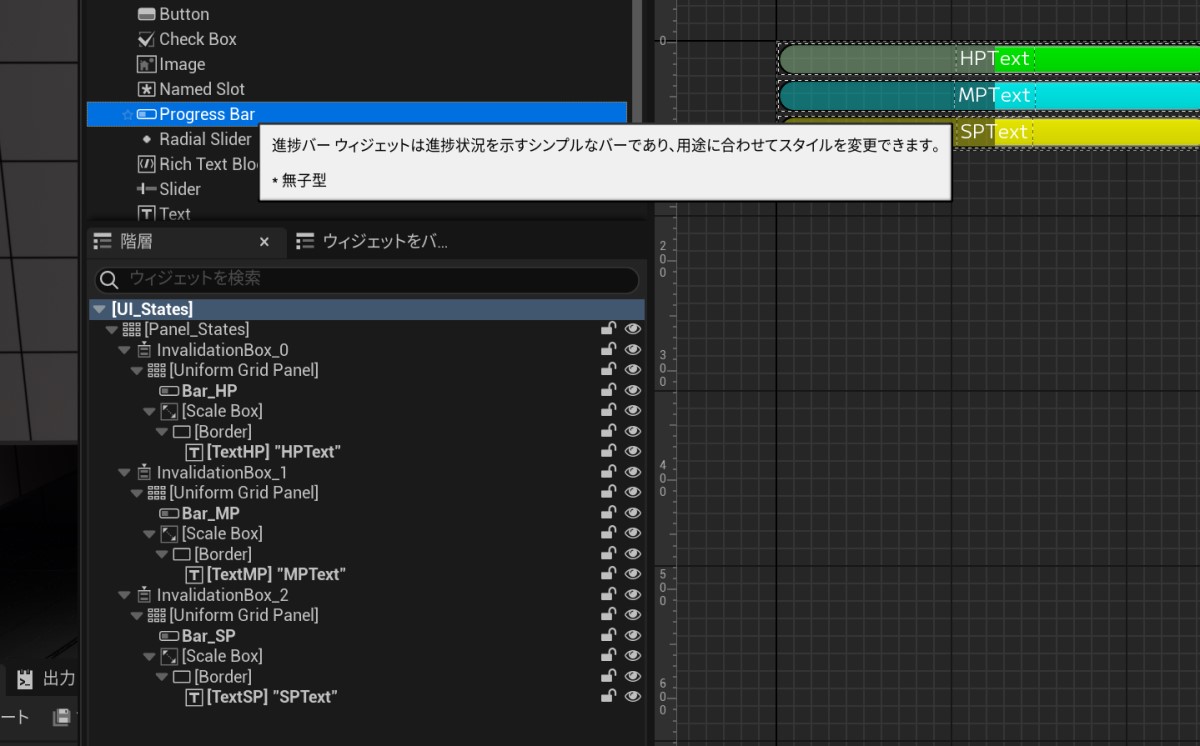The width and height of the screenshot is (1200, 746).
Task: Collapse the InvalidationBox_2 node
Action: point(124,595)
